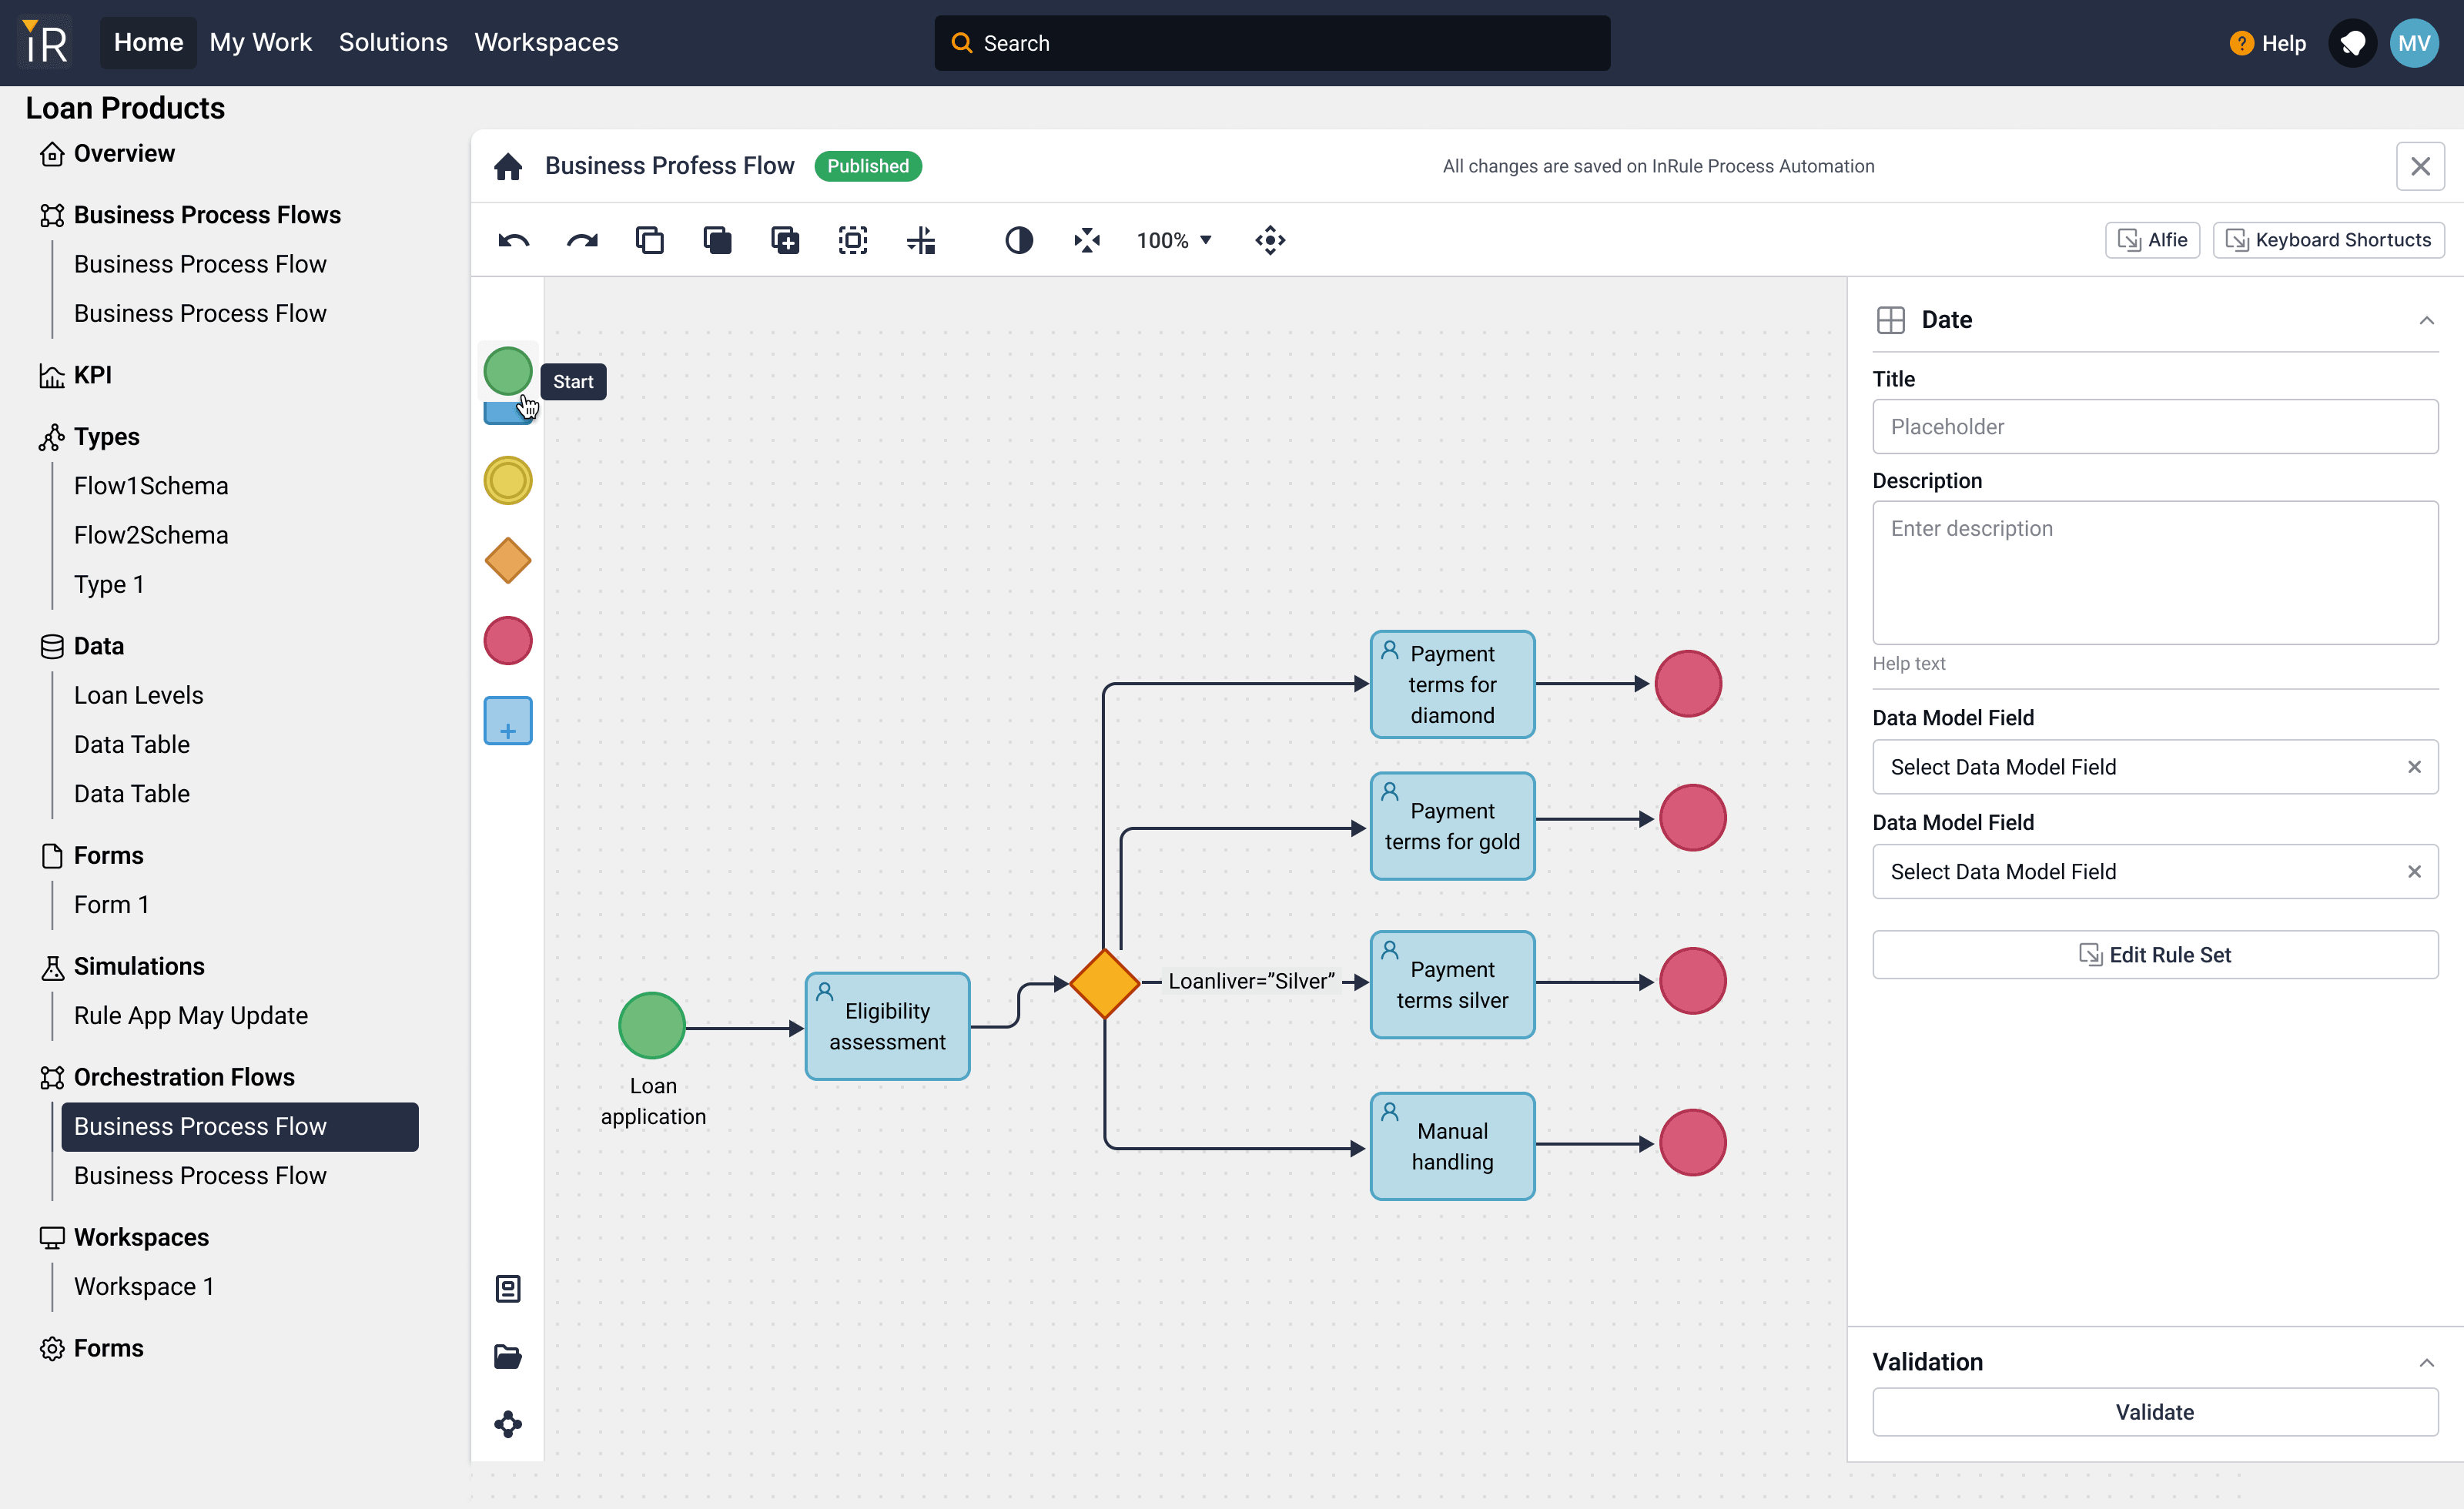Viewport: 2464px width, 1509px height.
Task: Collapse the Date properties panel
Action: [2426, 320]
